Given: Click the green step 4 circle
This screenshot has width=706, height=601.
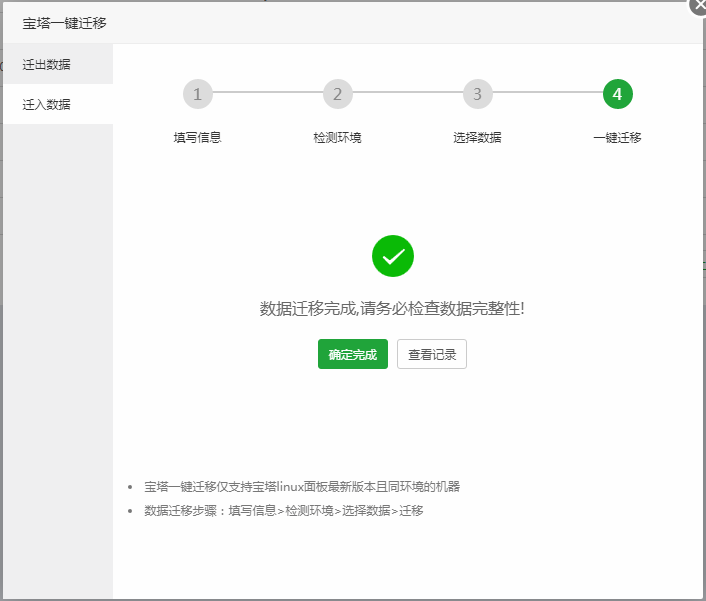Looking at the screenshot, I should point(617,94).
